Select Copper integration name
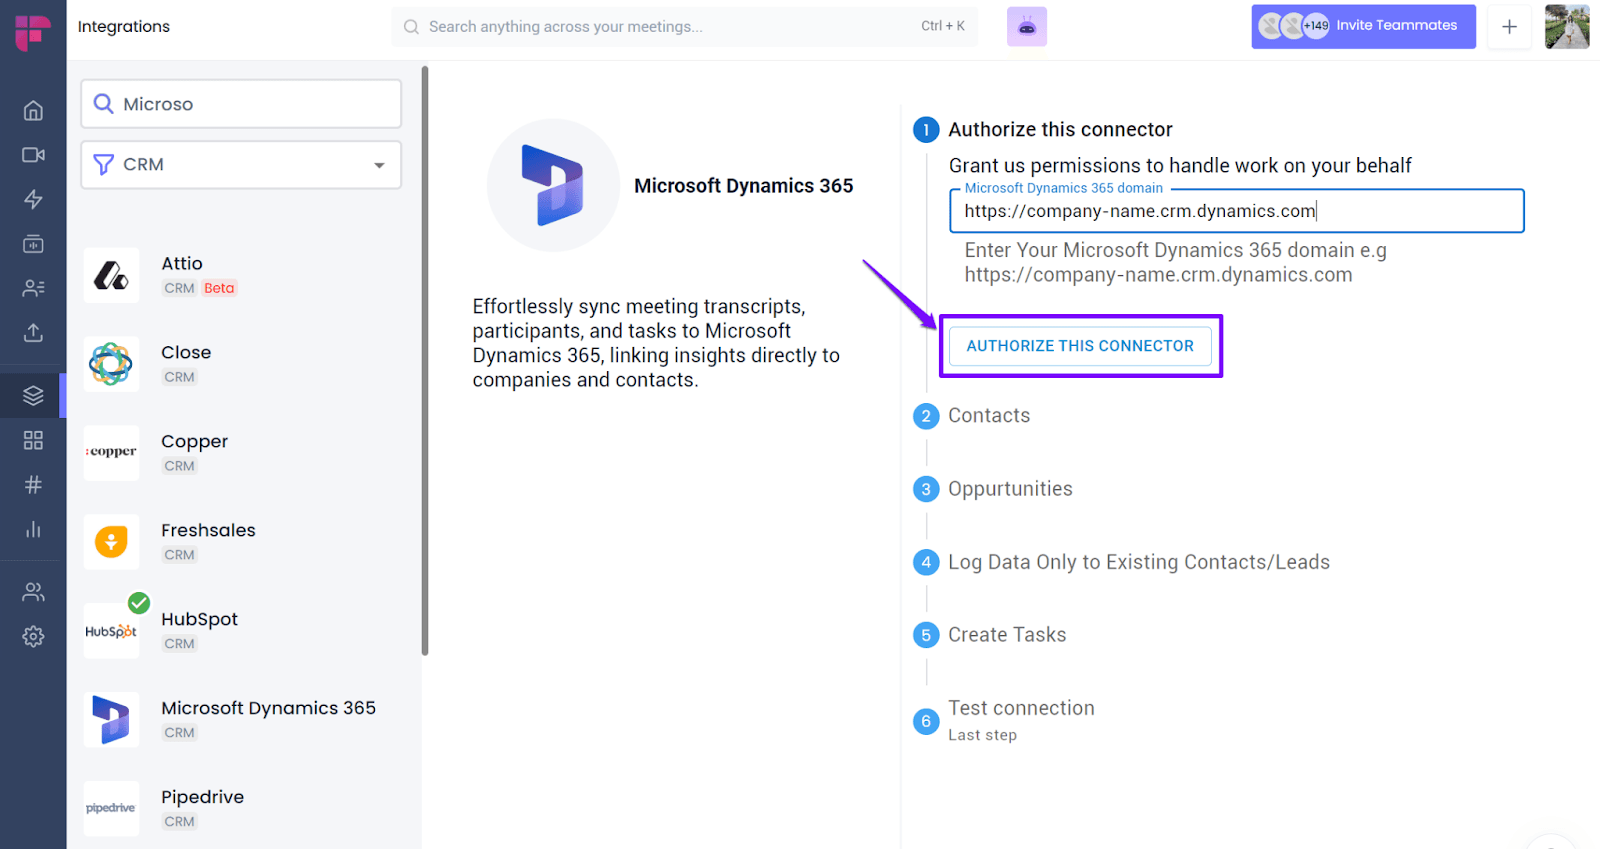The width and height of the screenshot is (1600, 849). pos(195,442)
